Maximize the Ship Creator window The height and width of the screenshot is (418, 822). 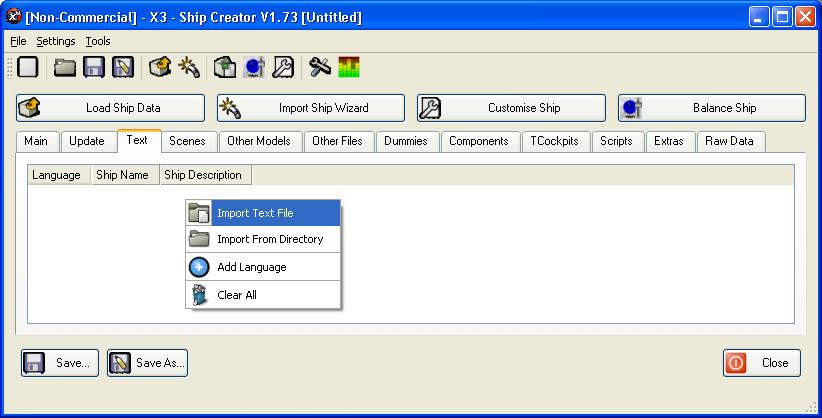(782, 17)
